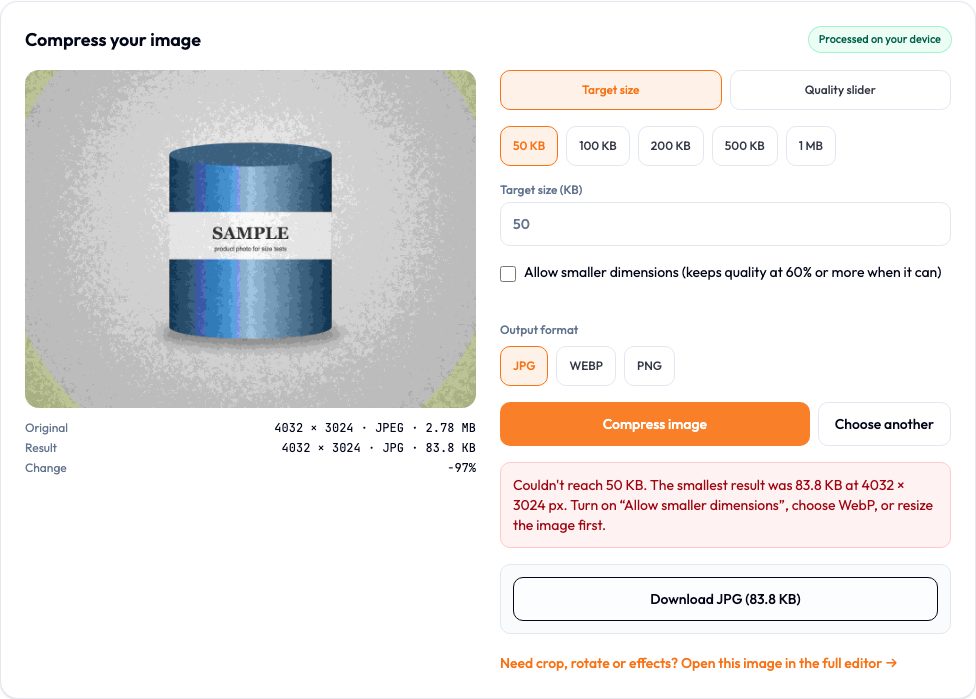Viewport: 976px width, 699px height.
Task: Select the 200 KB preset
Action: pos(670,146)
